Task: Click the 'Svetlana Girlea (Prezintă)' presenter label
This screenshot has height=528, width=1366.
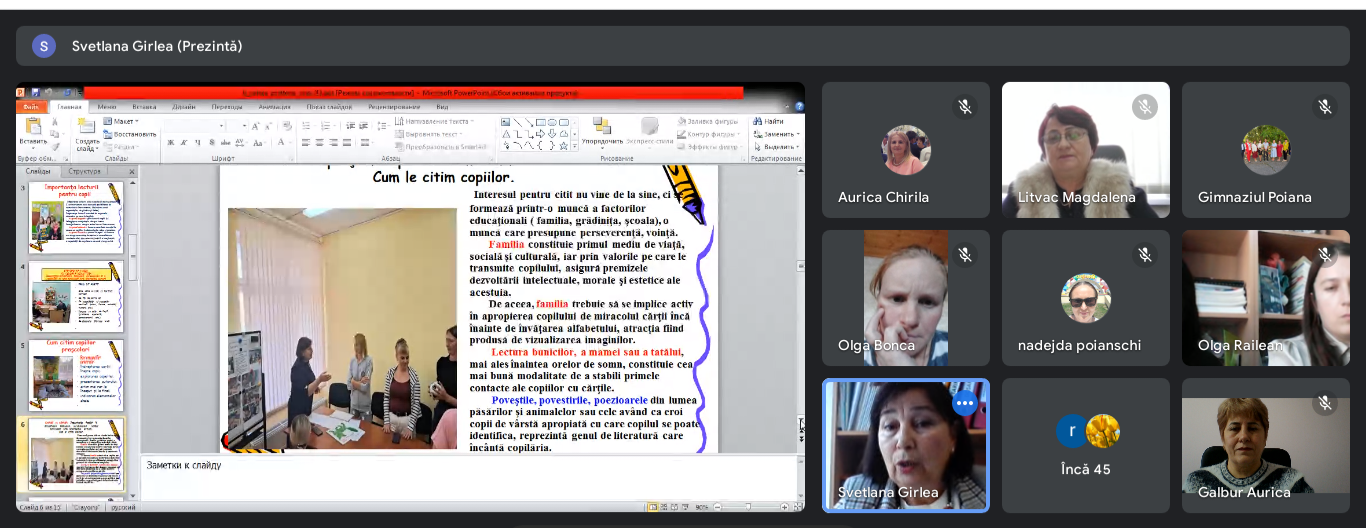Action: (x=157, y=46)
